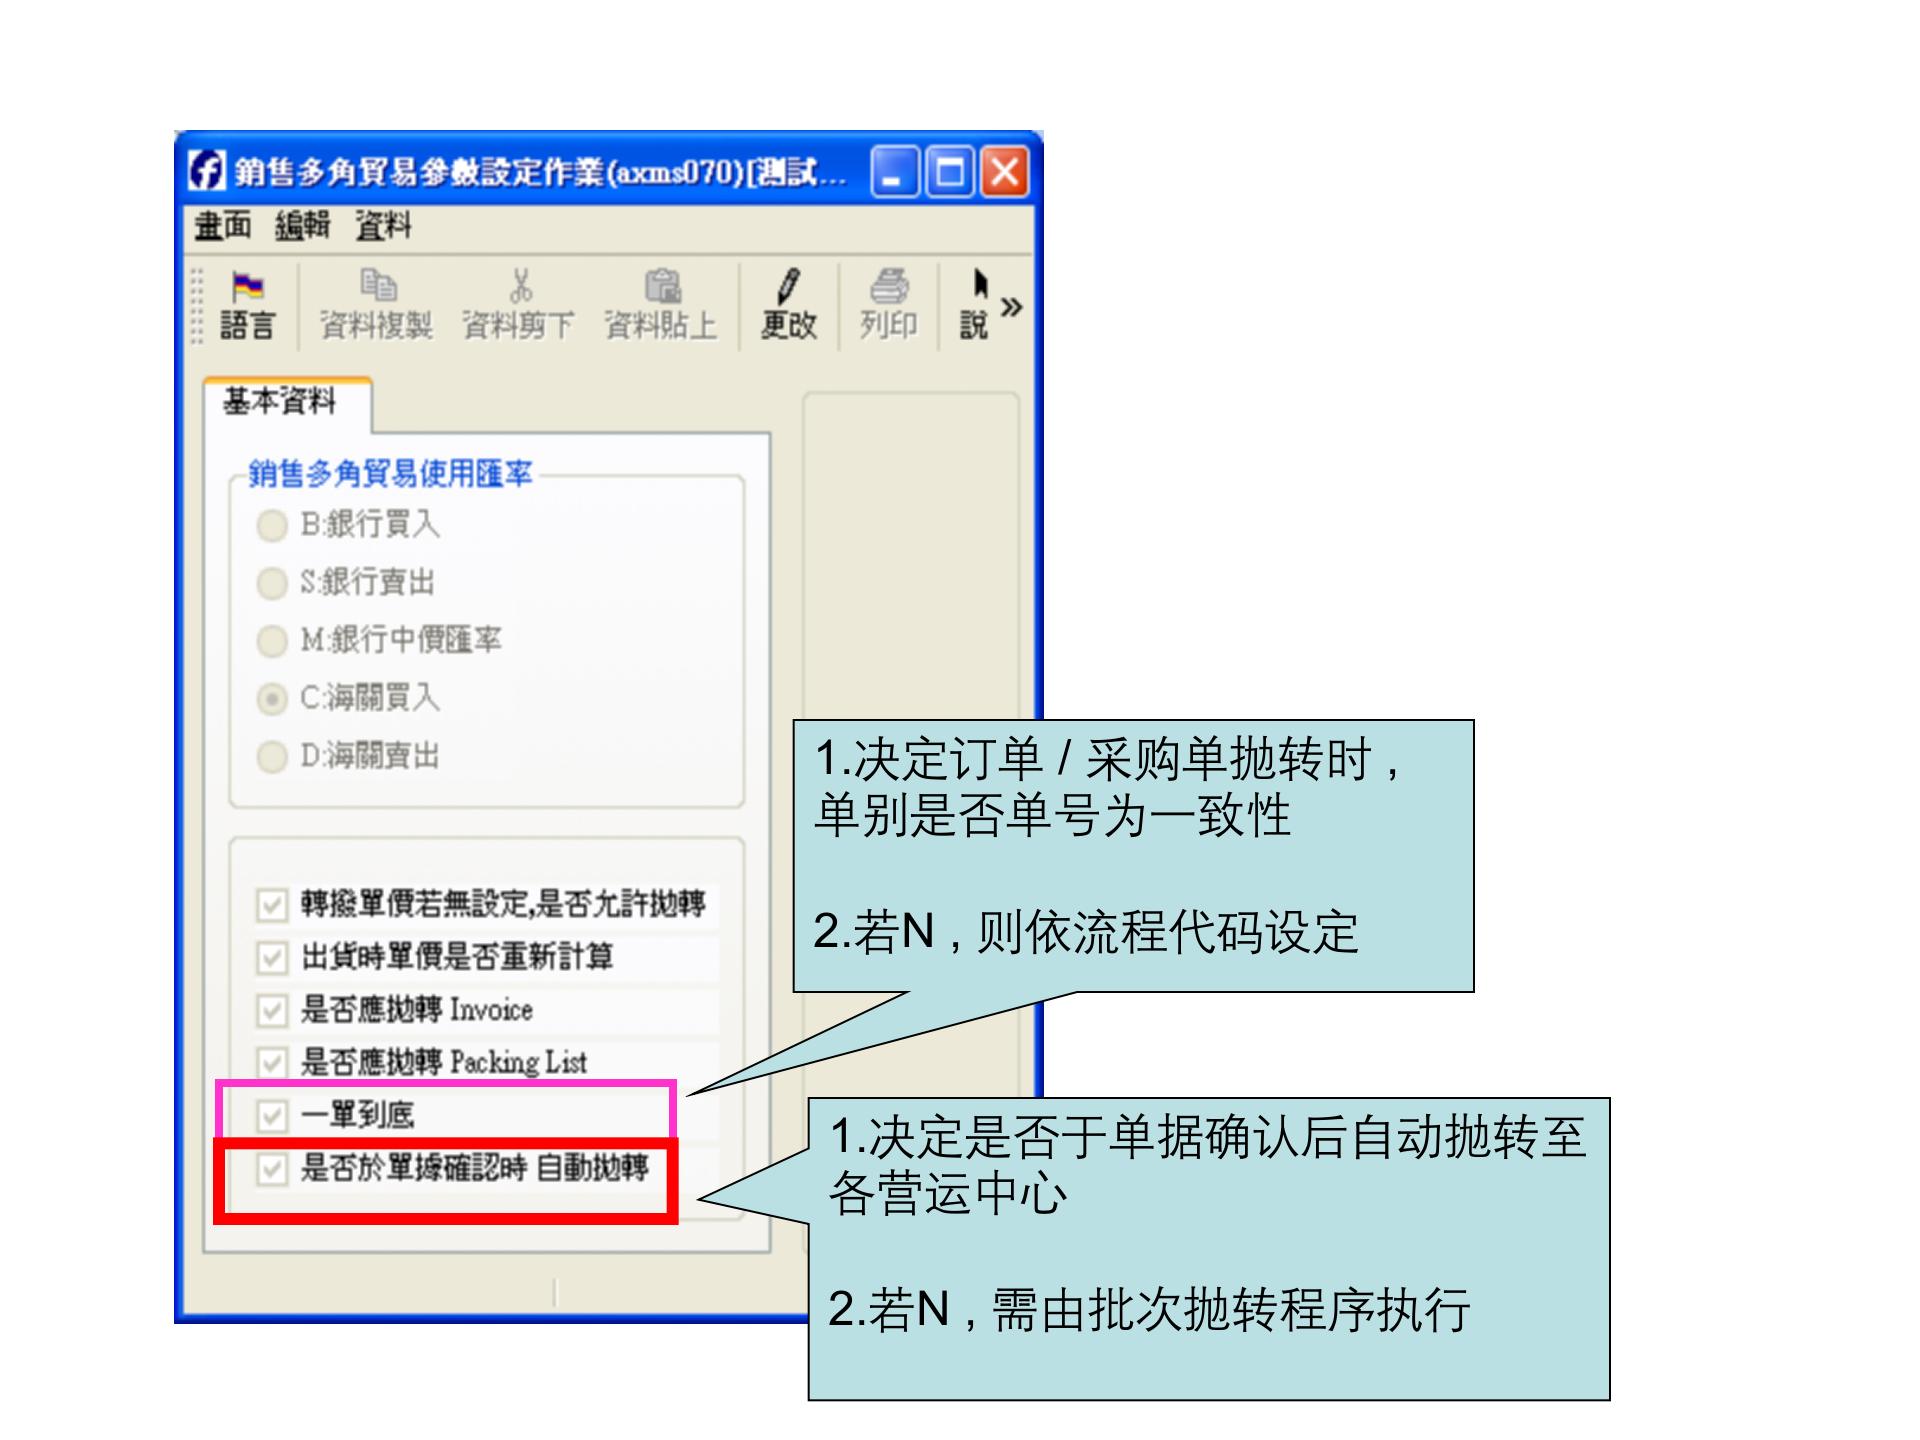Click the 資料剪下 cut icon
This screenshot has height=1440, width=1920.
point(520,300)
